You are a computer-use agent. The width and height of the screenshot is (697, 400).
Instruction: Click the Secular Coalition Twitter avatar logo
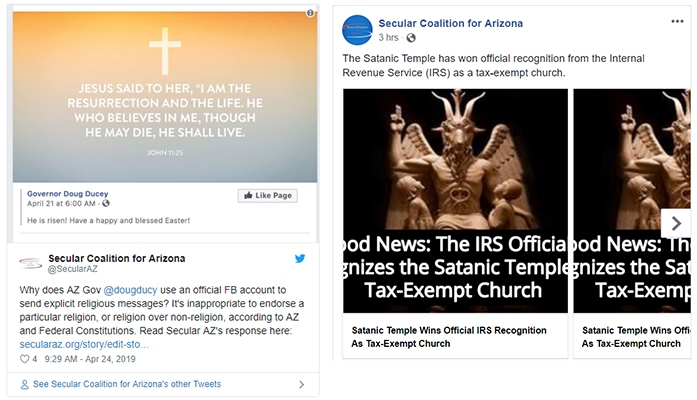[x=29, y=263]
